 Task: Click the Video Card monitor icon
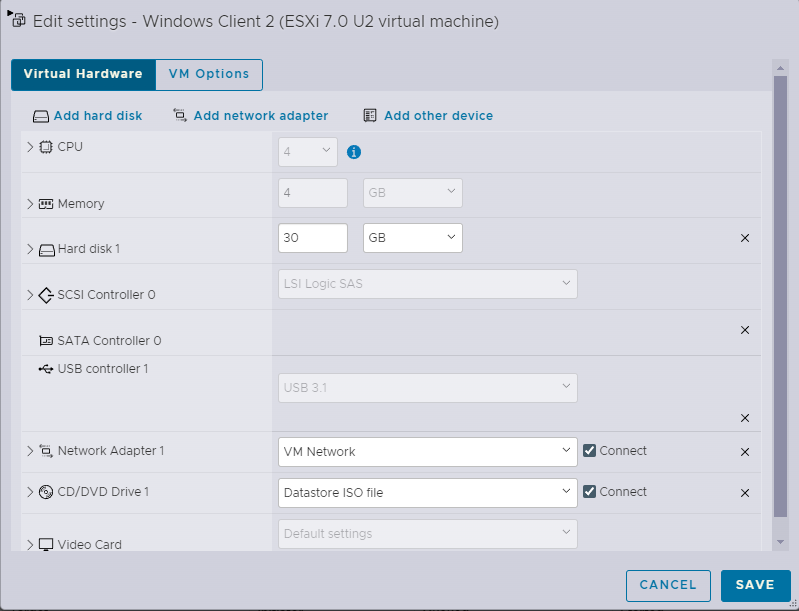coord(46,545)
